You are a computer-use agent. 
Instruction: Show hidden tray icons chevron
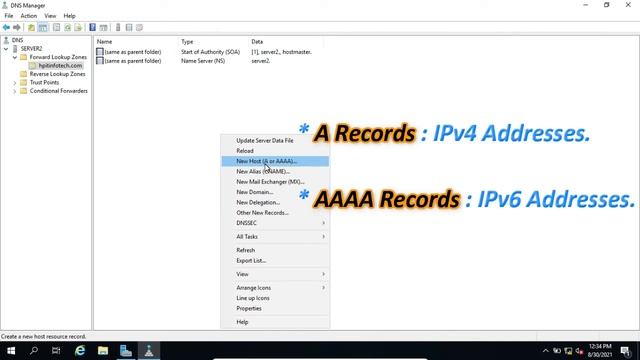click(x=545, y=351)
